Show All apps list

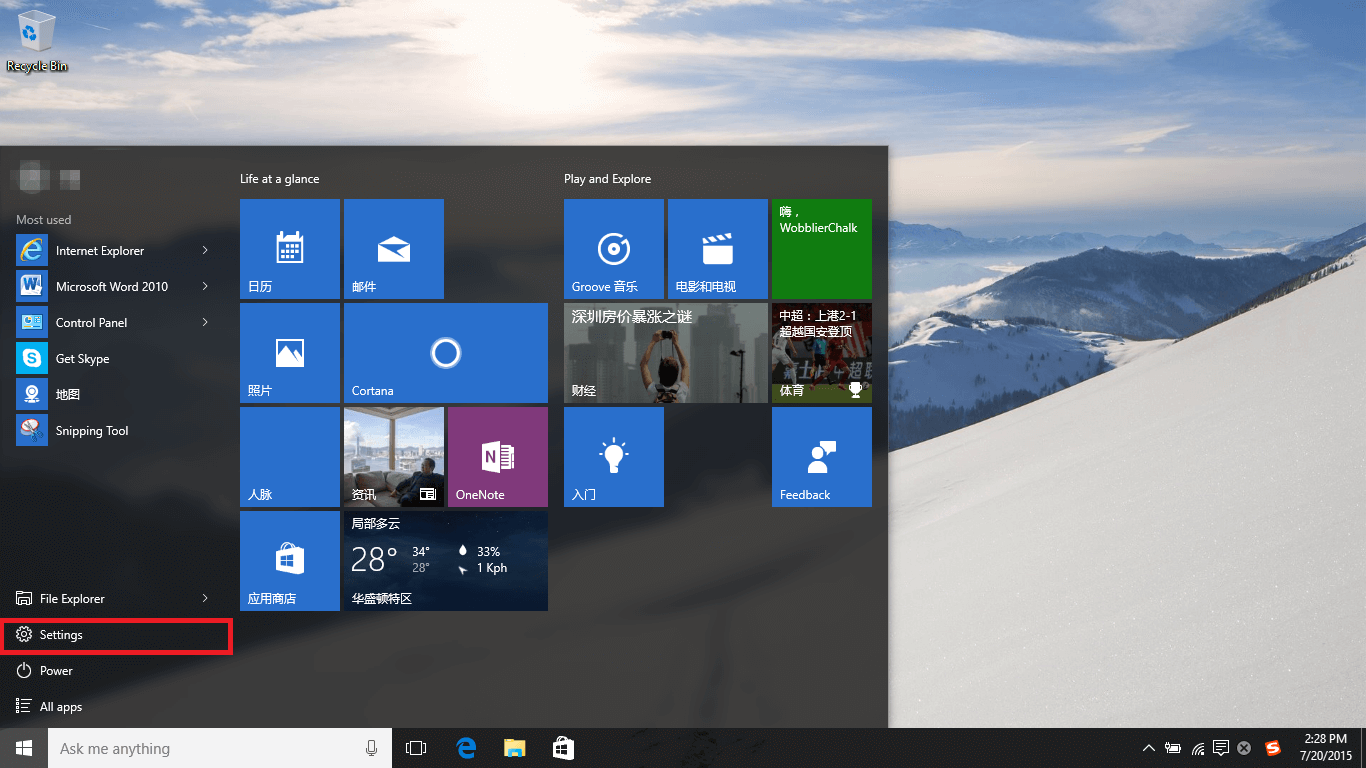[x=115, y=707]
